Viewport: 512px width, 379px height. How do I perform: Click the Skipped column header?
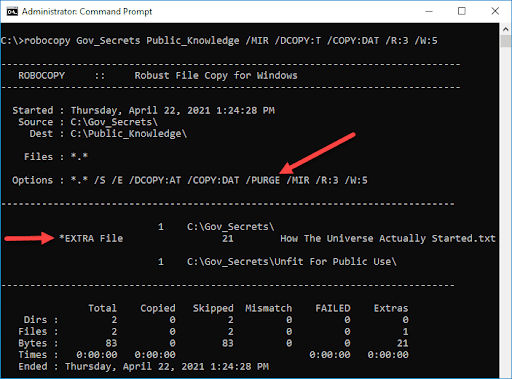213,308
